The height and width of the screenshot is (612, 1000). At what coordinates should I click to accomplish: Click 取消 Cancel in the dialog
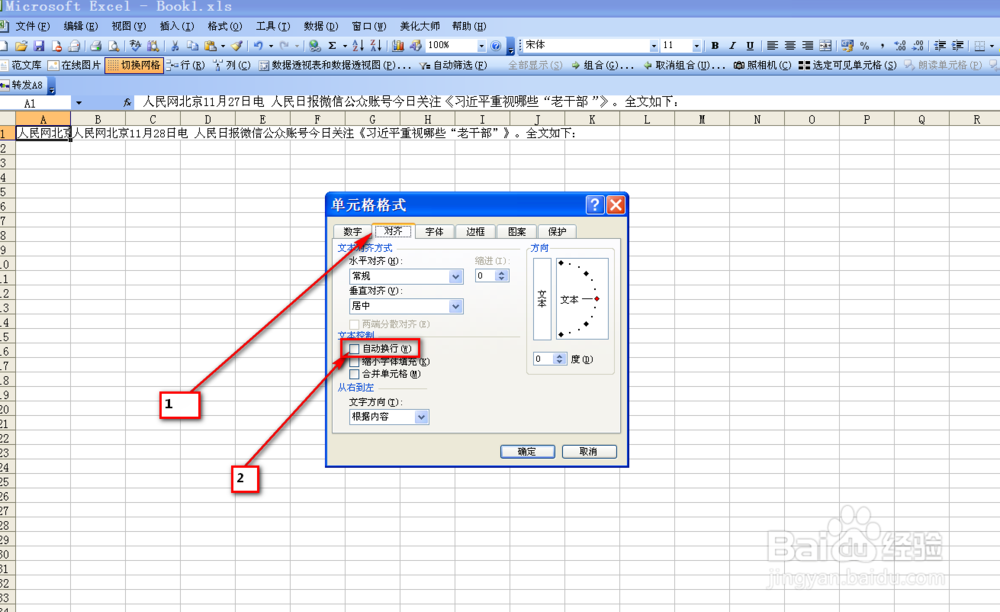coord(589,451)
